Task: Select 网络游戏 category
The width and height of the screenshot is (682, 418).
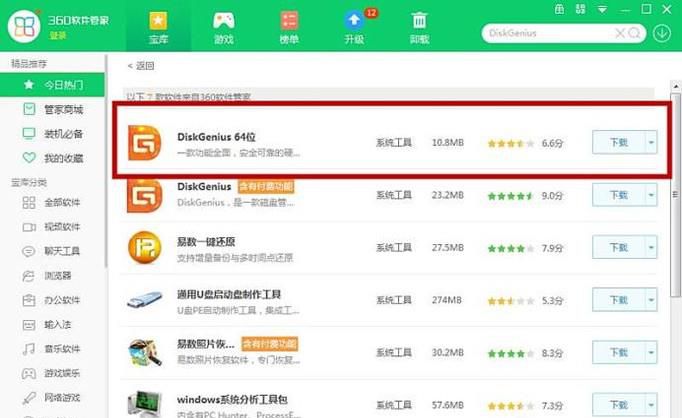Action: tap(52, 398)
